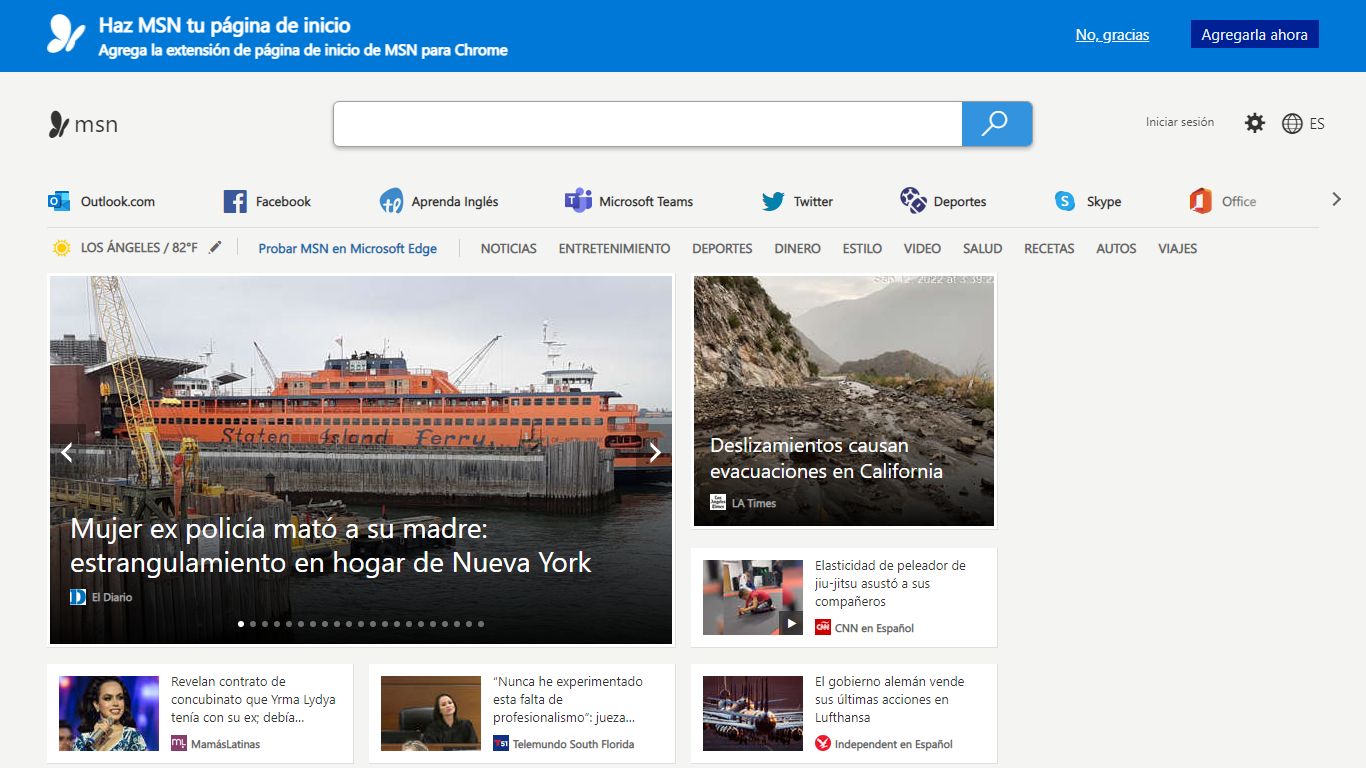Click El Diario source logo

pyautogui.click(x=78, y=597)
